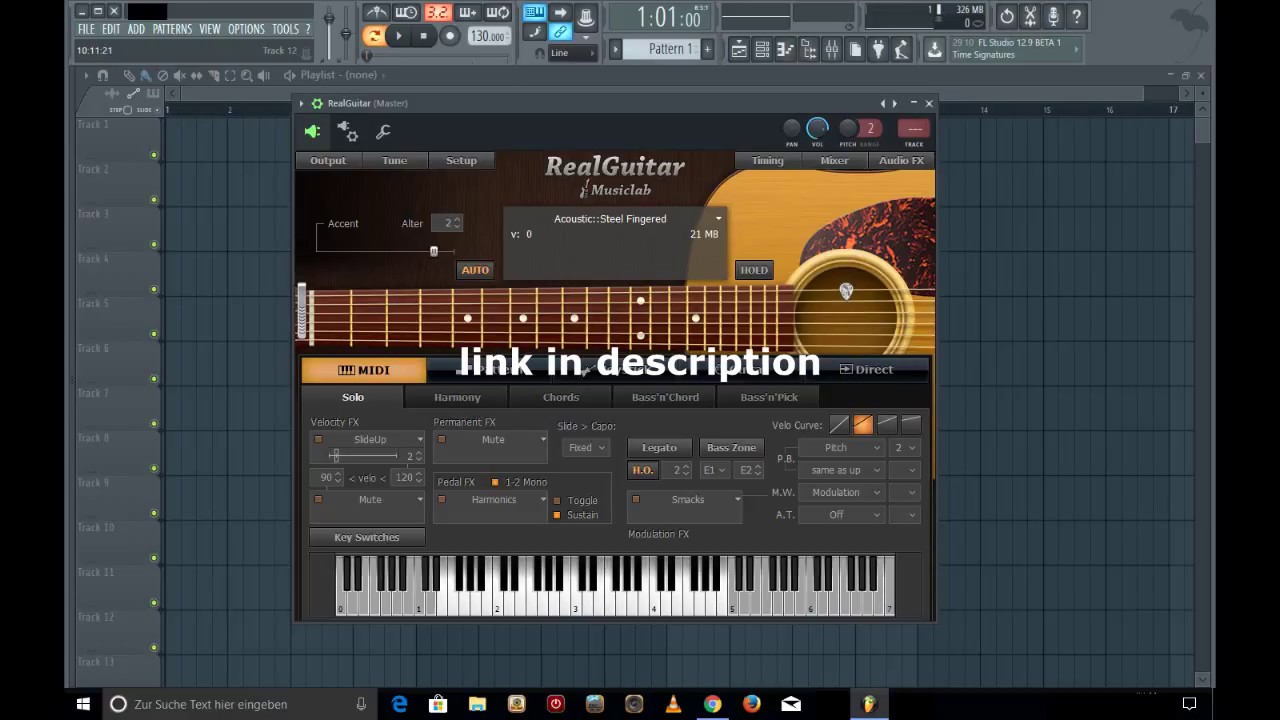Enable the playlist magnet snap icon

[102, 75]
